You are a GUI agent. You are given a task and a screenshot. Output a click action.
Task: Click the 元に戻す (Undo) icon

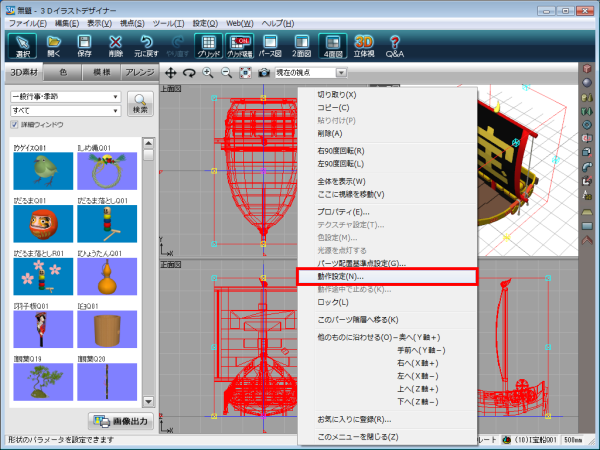(147, 44)
